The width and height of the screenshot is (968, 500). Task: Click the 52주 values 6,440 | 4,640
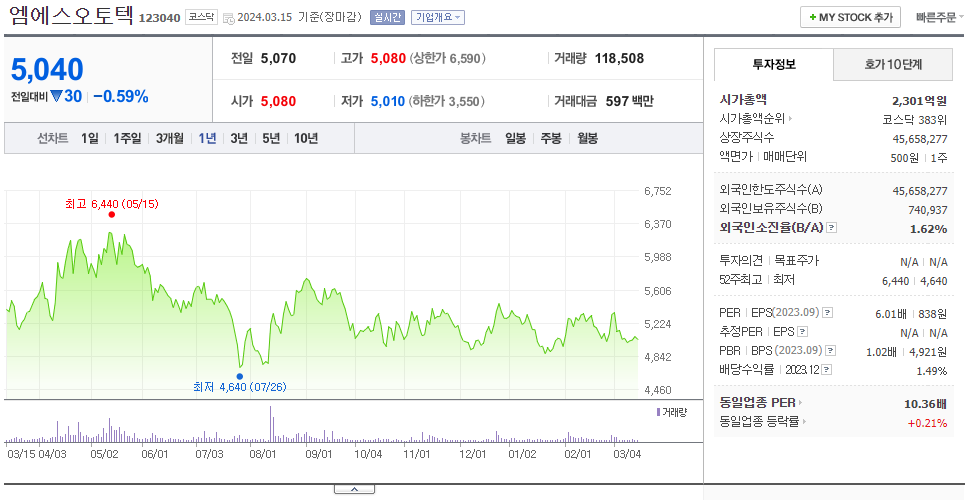pos(915,281)
